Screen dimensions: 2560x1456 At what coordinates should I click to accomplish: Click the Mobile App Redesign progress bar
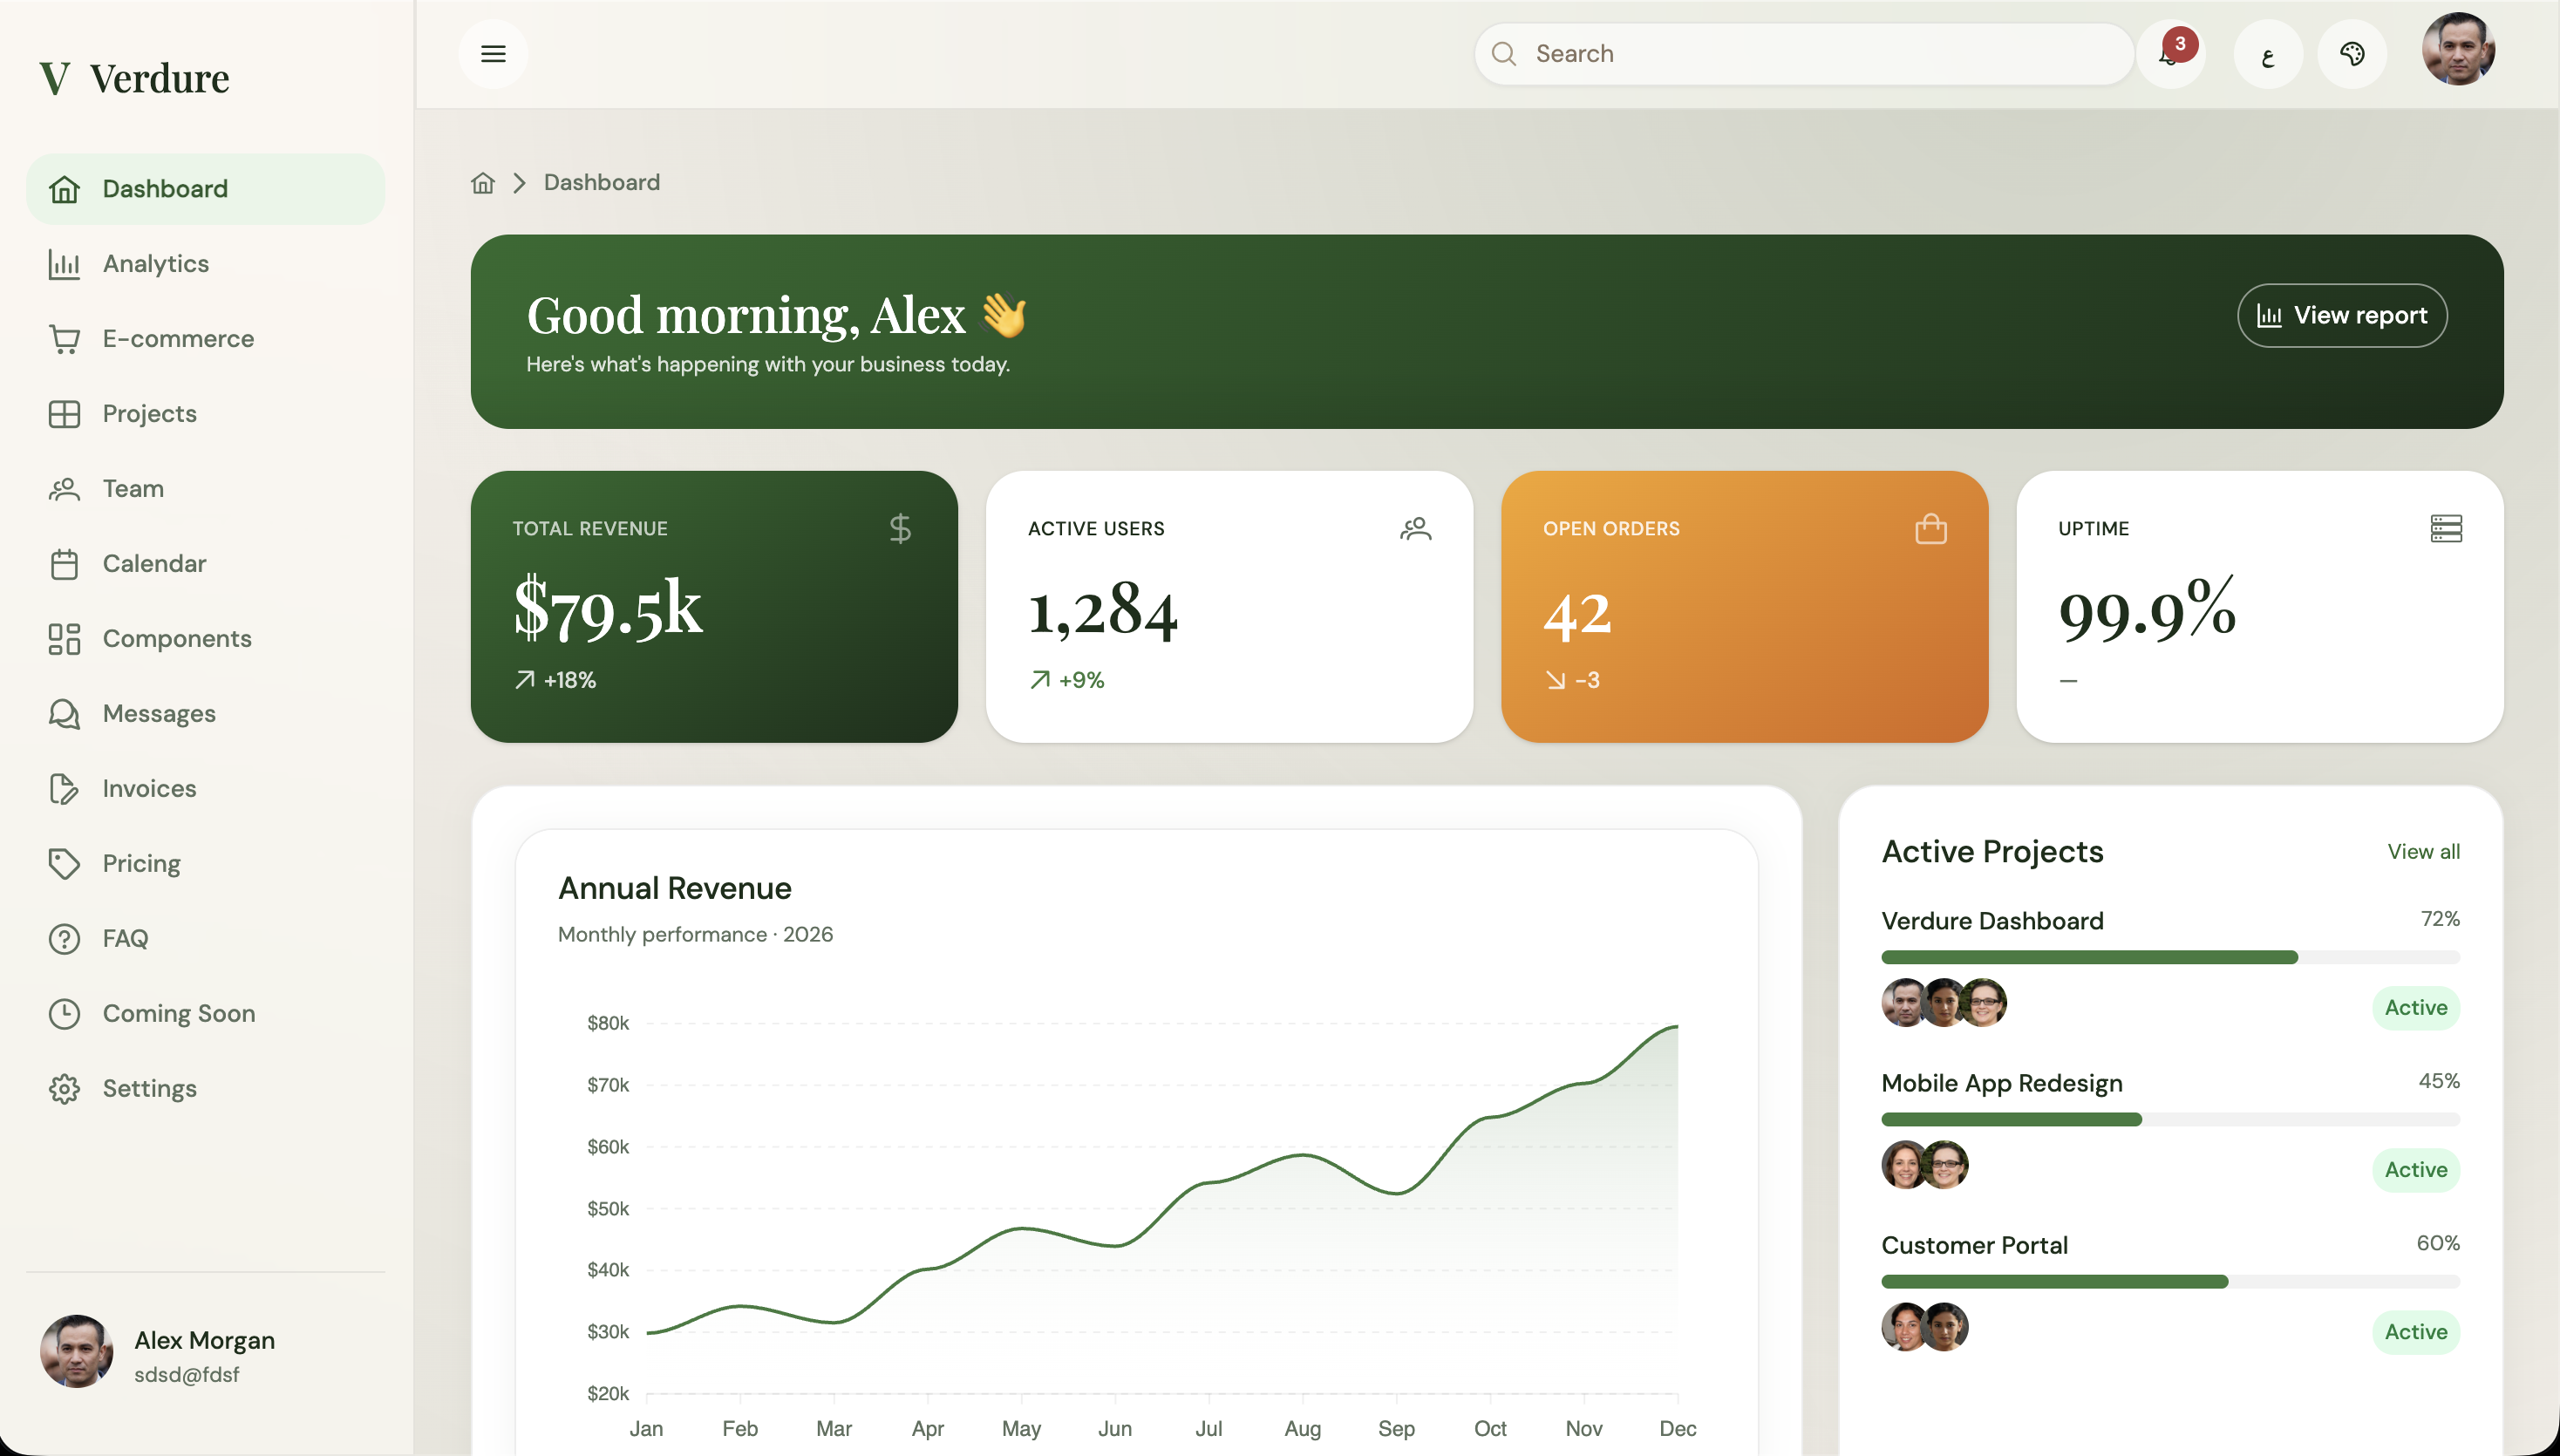click(x=2170, y=1120)
